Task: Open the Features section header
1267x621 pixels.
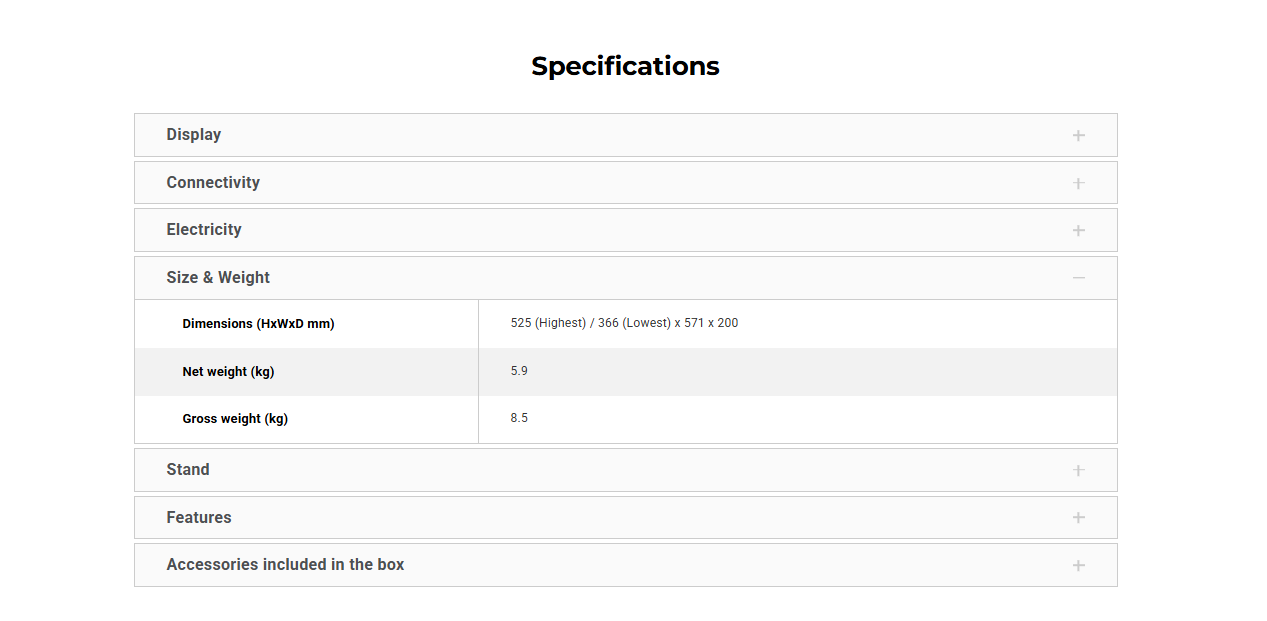Action: click(199, 518)
